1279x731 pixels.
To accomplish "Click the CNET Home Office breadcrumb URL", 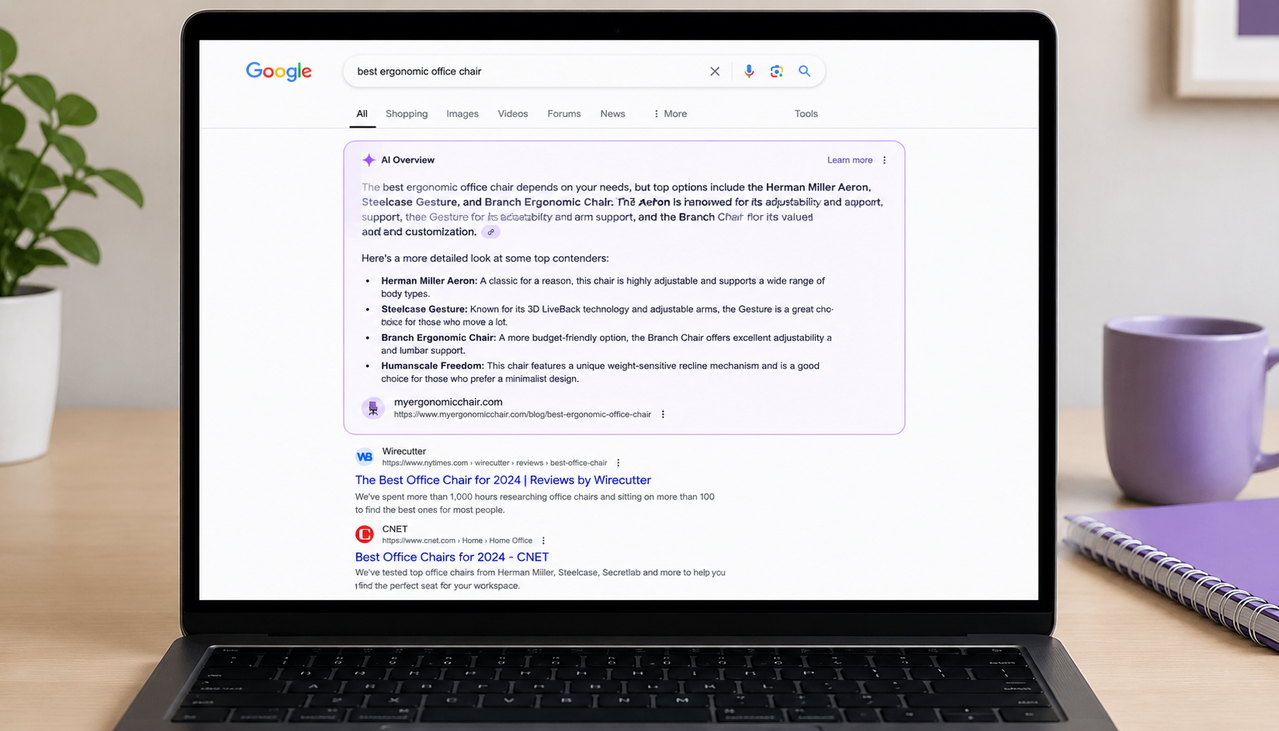I will pos(457,541).
